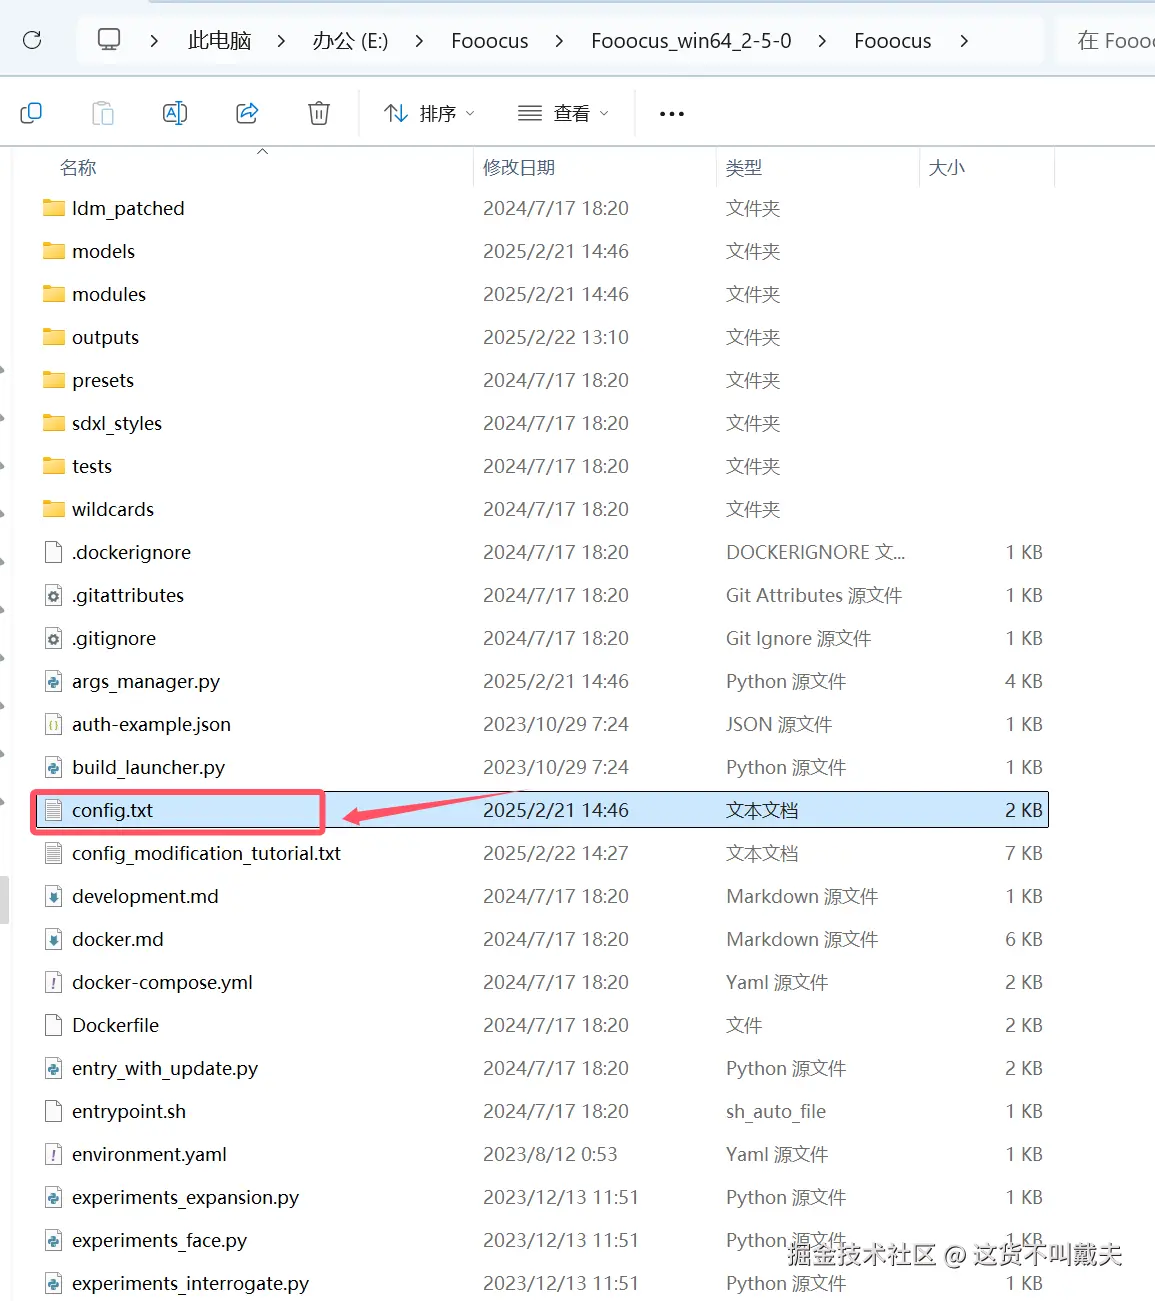
Task: Click date 2023/8/12 0:53 cell
Action: point(550,1154)
